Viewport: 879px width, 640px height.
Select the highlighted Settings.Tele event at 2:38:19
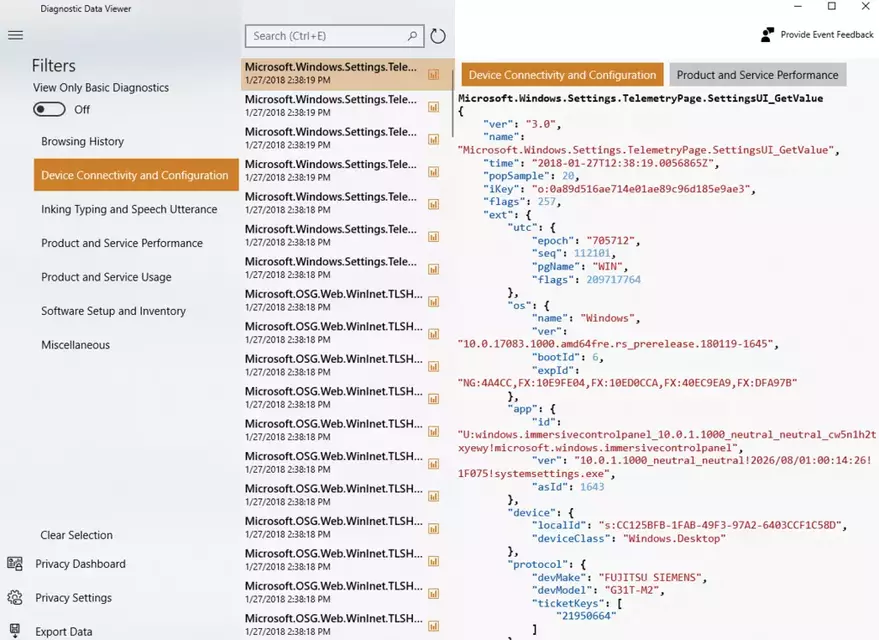point(348,74)
